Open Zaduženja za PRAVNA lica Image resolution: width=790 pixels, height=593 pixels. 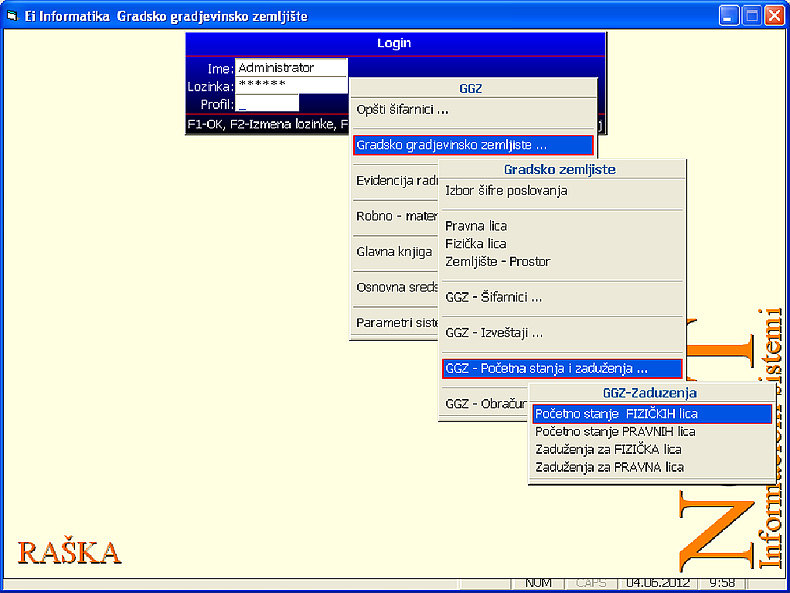609,467
